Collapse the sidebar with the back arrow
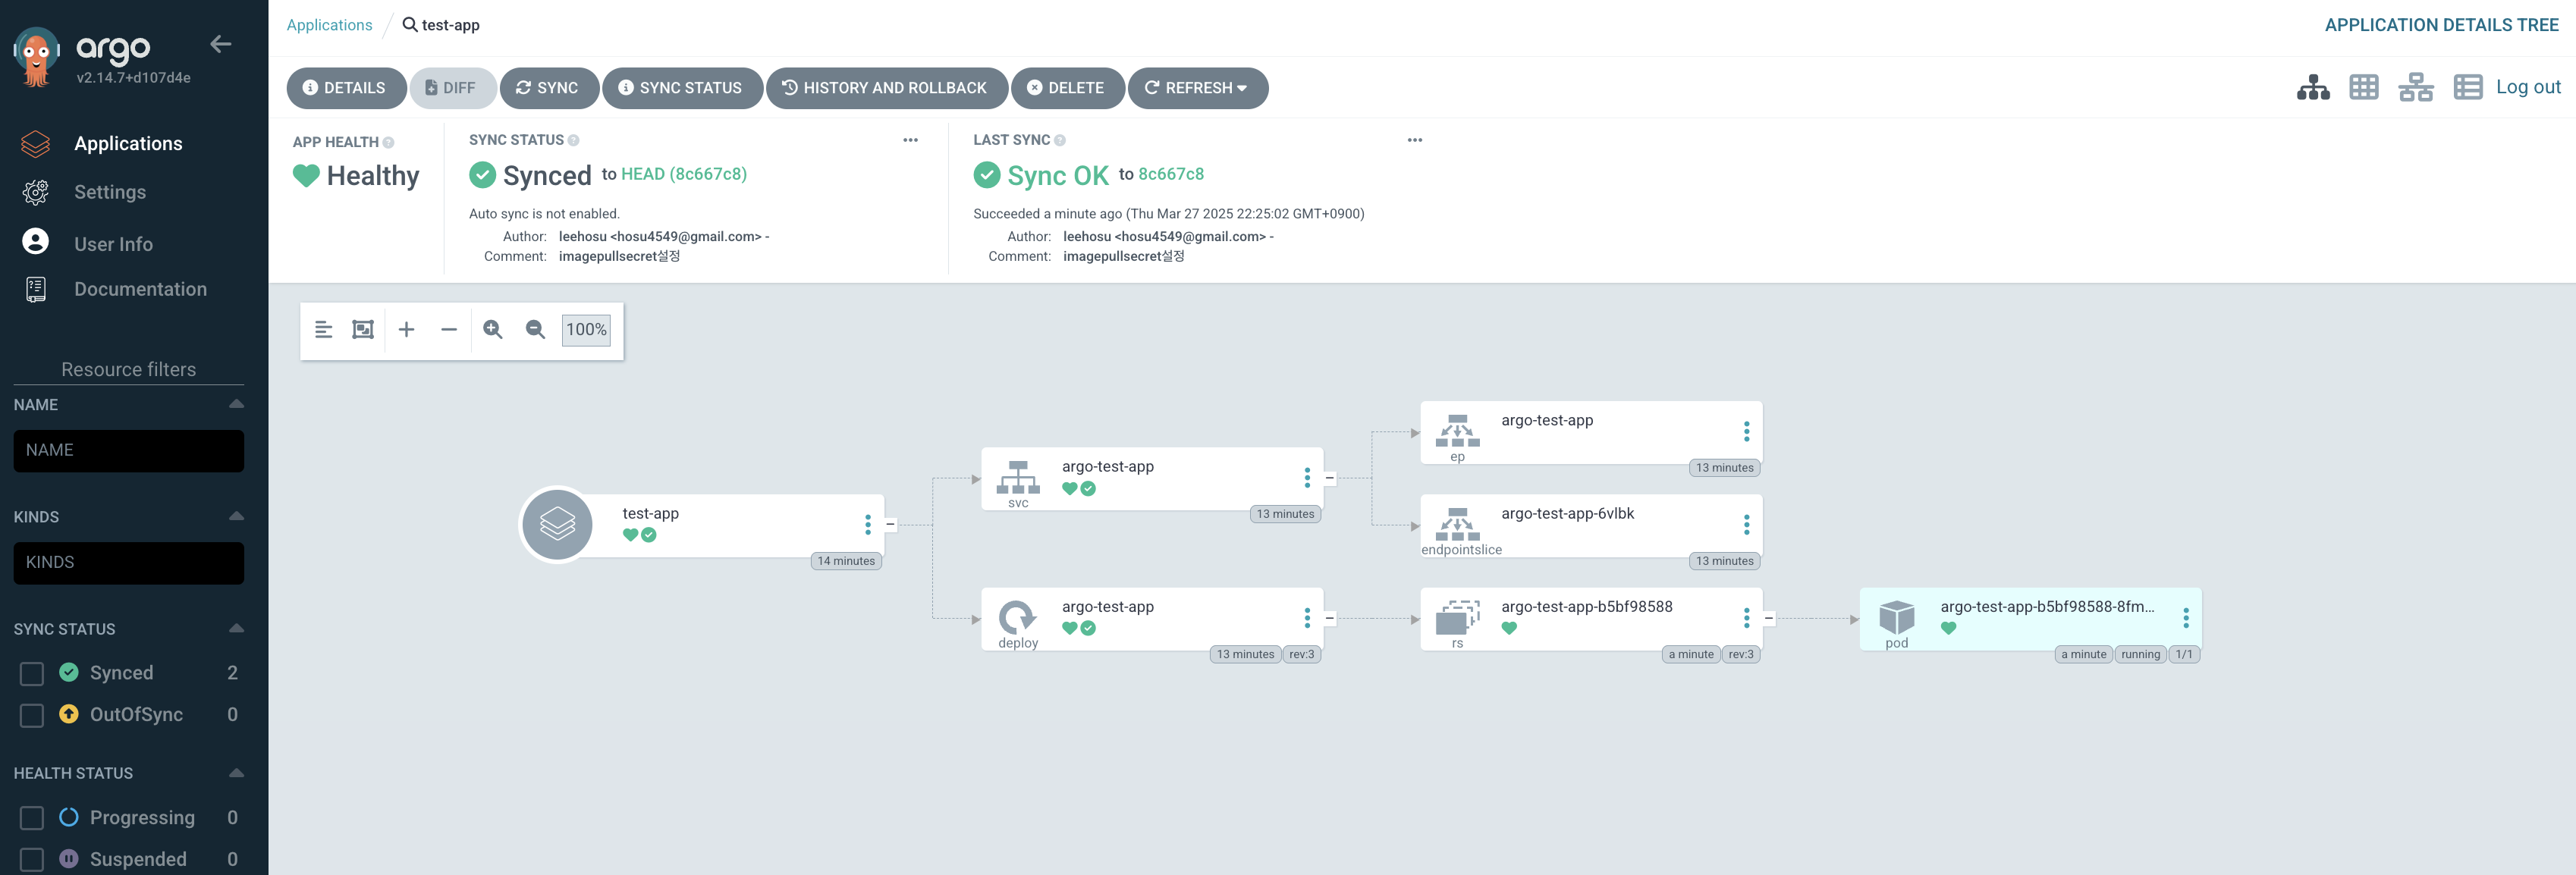The image size is (2576, 875). point(221,44)
